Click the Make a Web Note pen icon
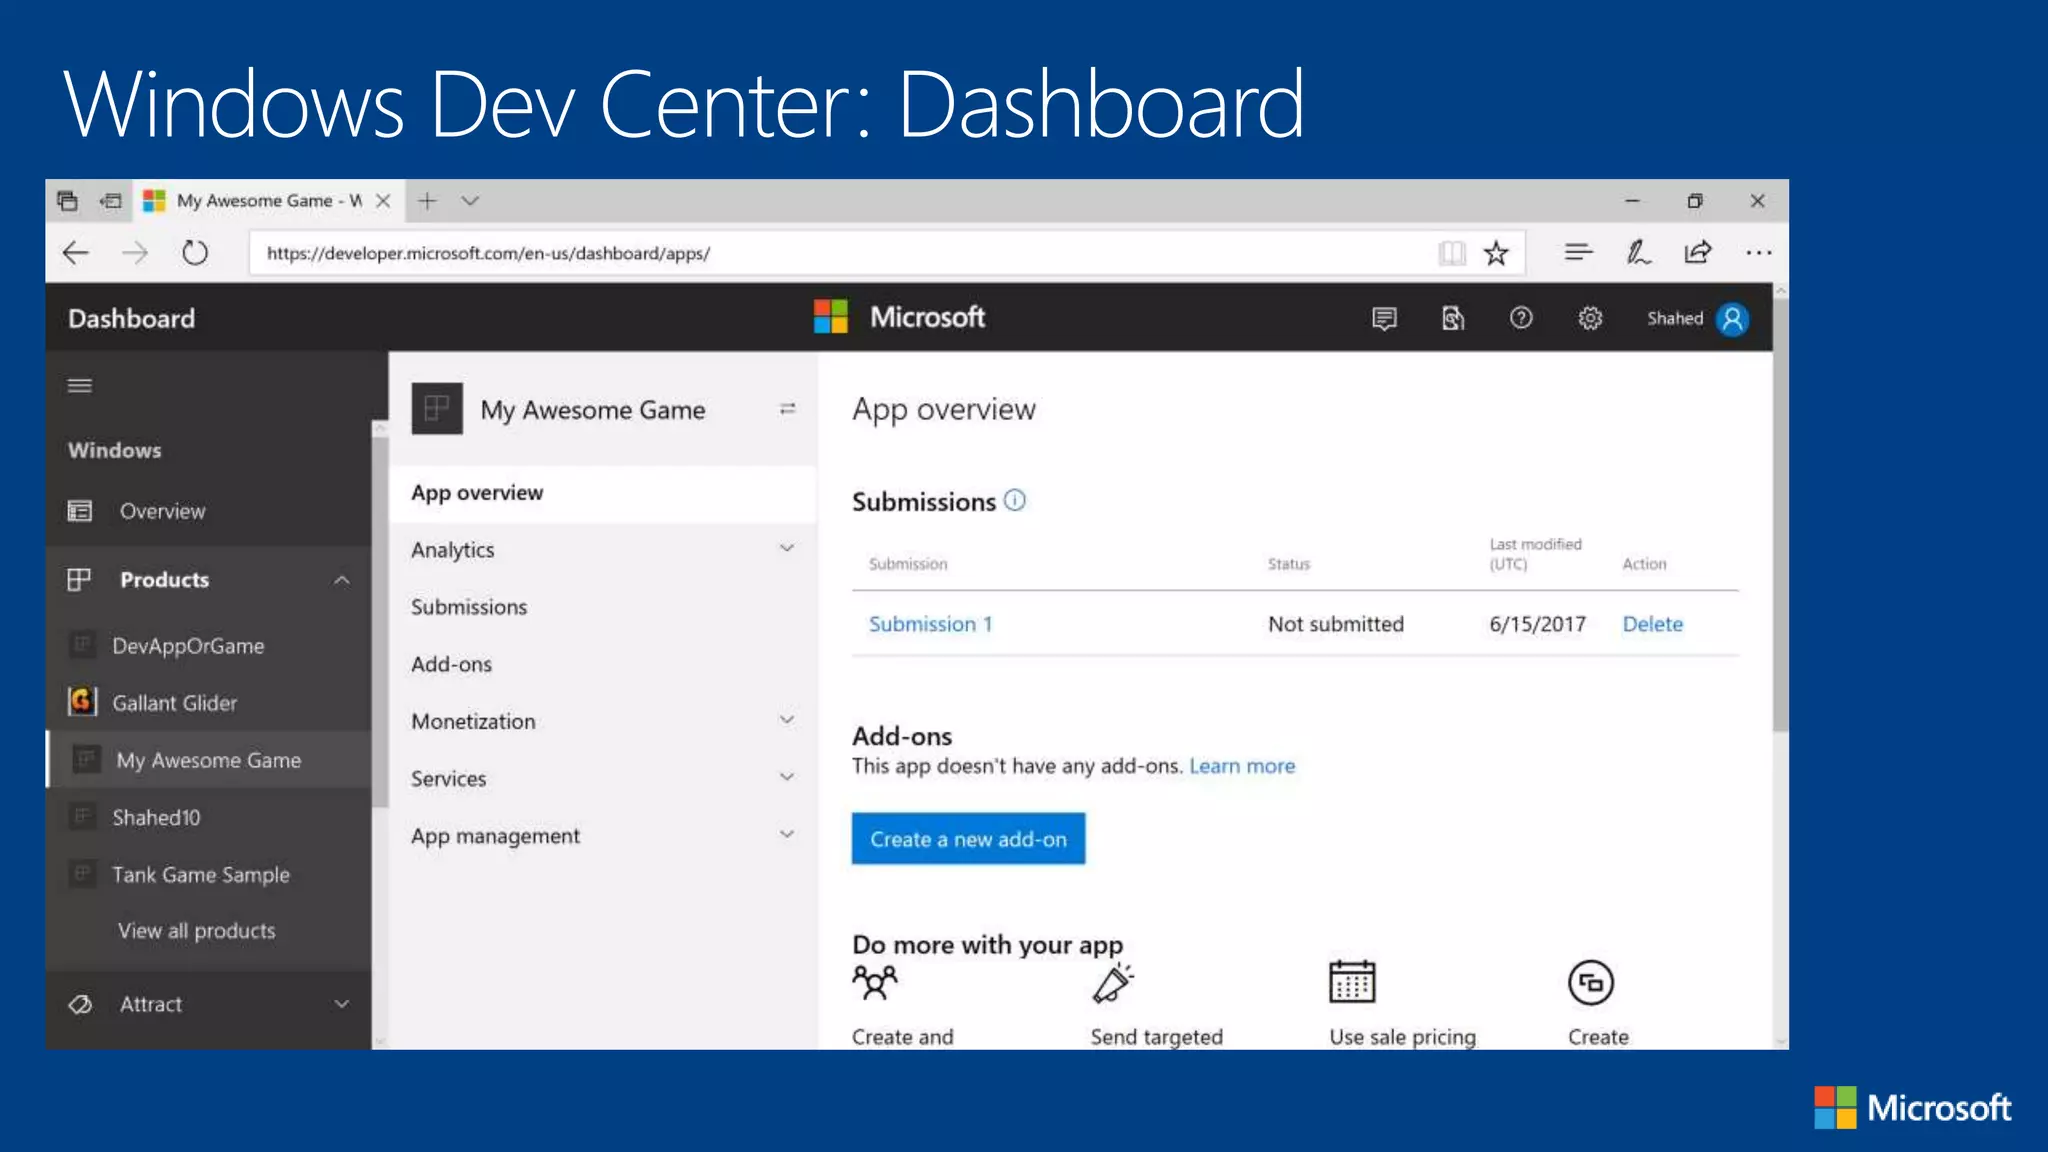 click(x=1638, y=252)
